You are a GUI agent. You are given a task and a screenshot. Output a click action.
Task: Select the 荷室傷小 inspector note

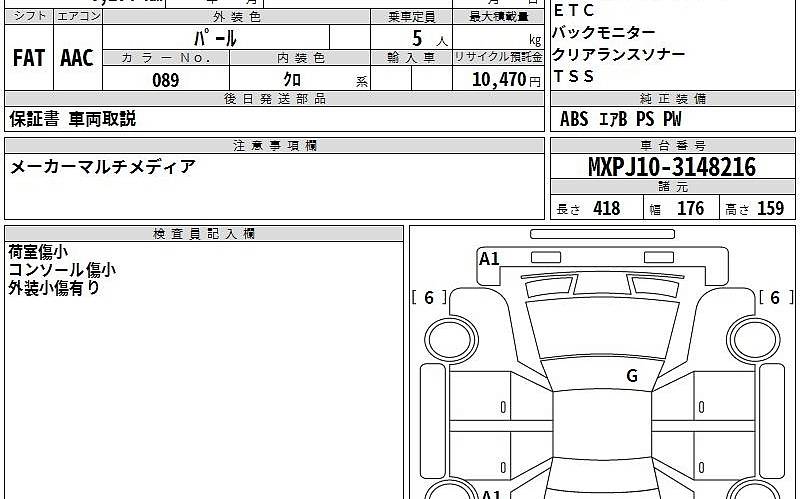pyautogui.click(x=38, y=252)
